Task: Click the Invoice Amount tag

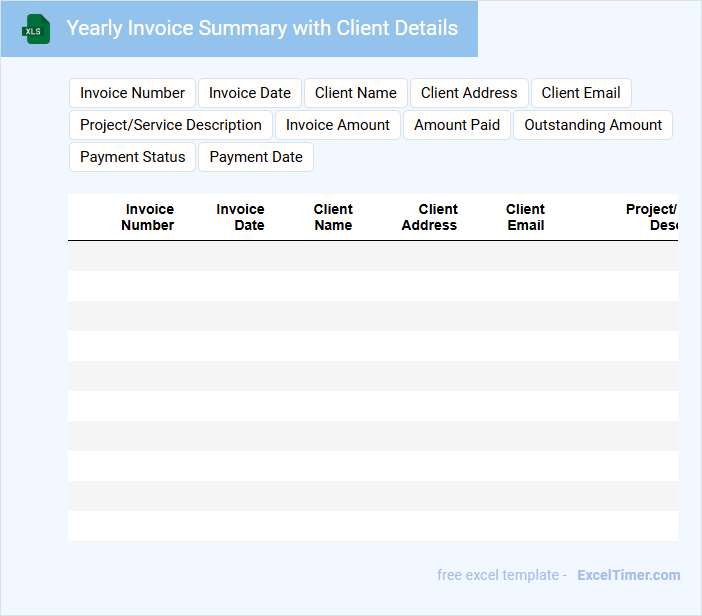Action: tap(338, 125)
